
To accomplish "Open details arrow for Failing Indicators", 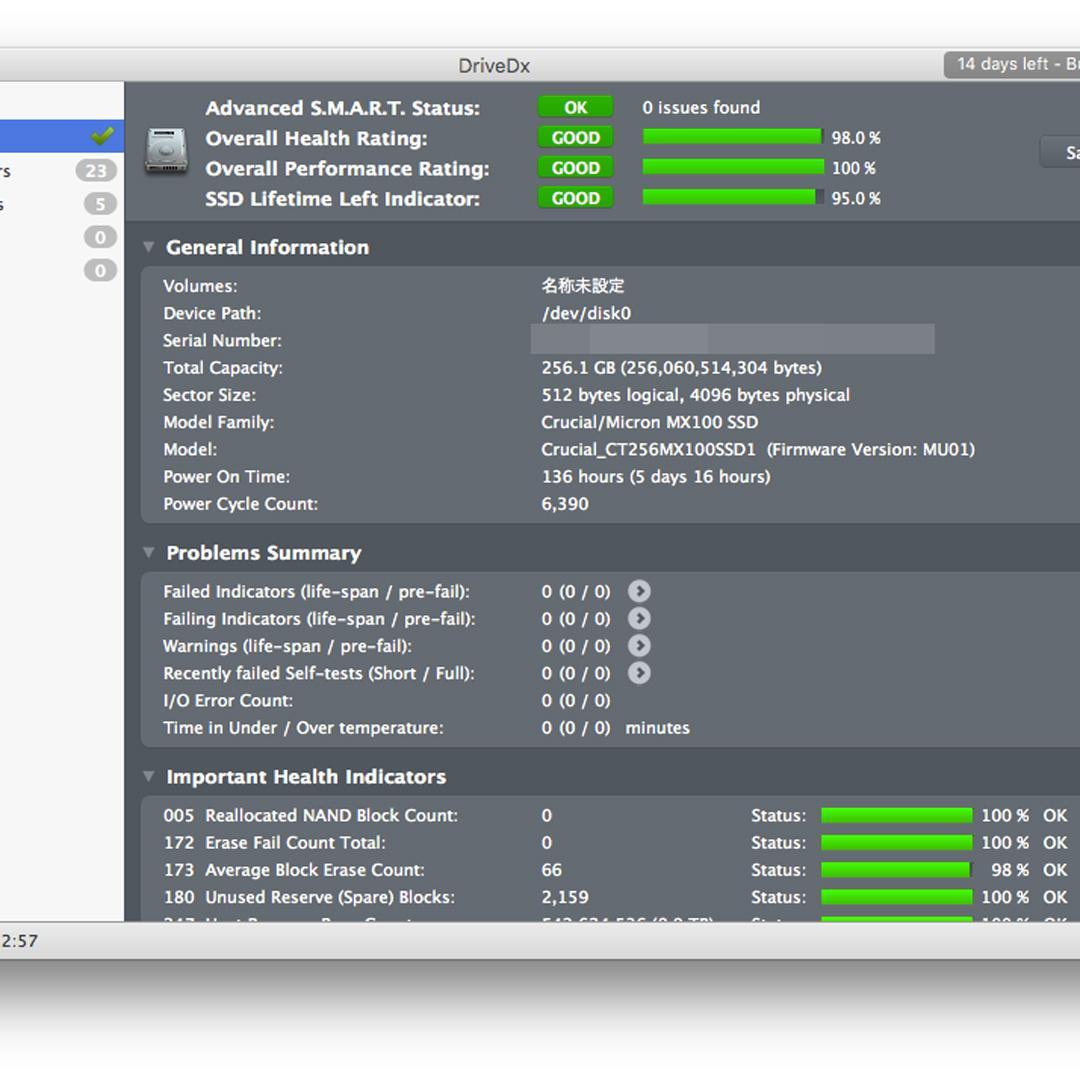I will pos(639,619).
